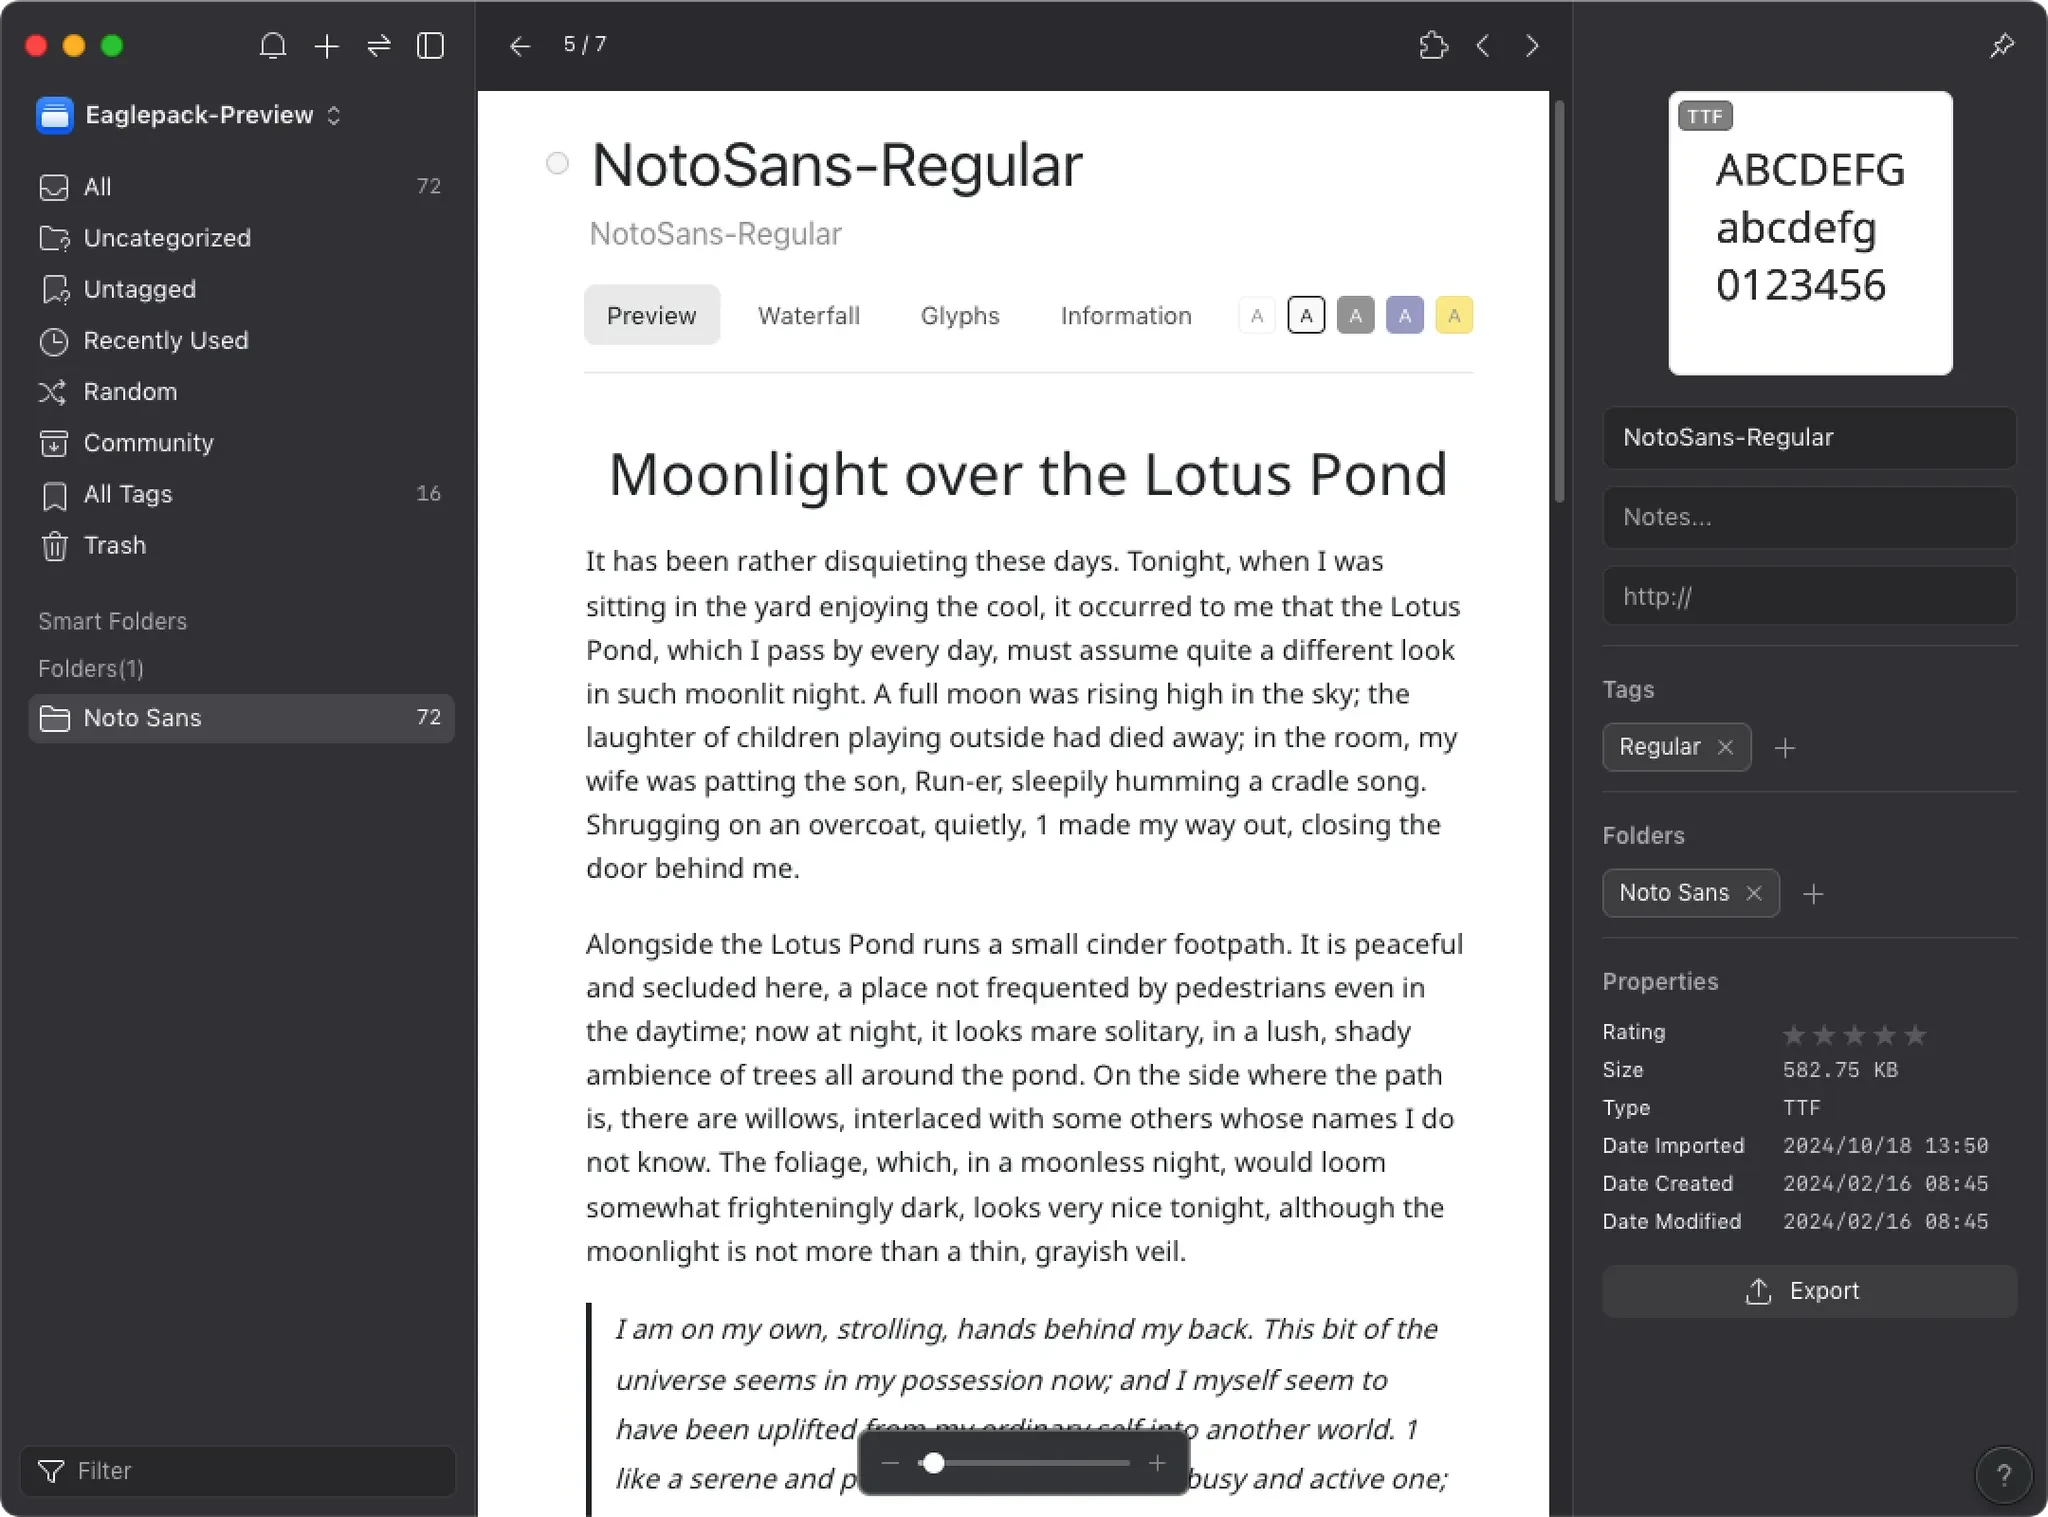Click the swap arrows icon in sidebar header
The width and height of the screenshot is (2048, 1517).
(x=379, y=46)
